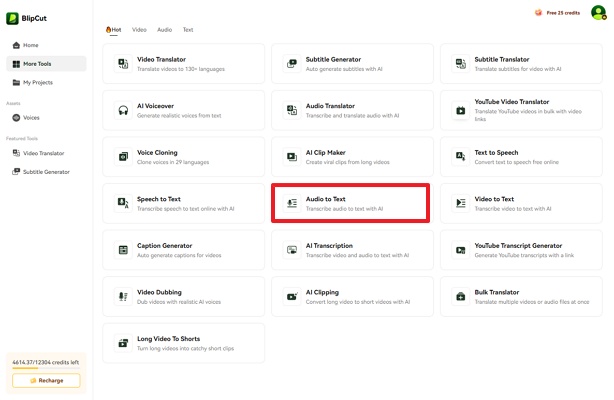Screen dimensions: 614x400
Task: Click the Free 25 credits link
Action: [x=559, y=13]
